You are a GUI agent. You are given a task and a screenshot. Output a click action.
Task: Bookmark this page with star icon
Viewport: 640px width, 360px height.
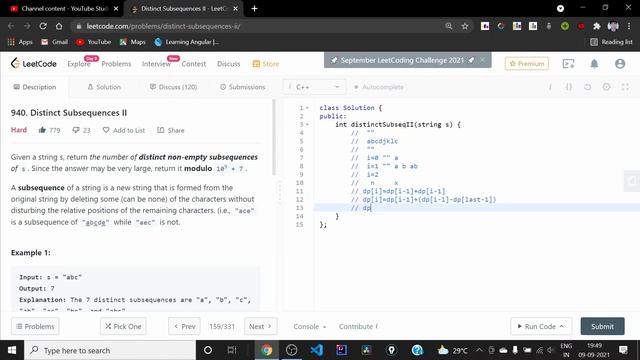[464, 26]
